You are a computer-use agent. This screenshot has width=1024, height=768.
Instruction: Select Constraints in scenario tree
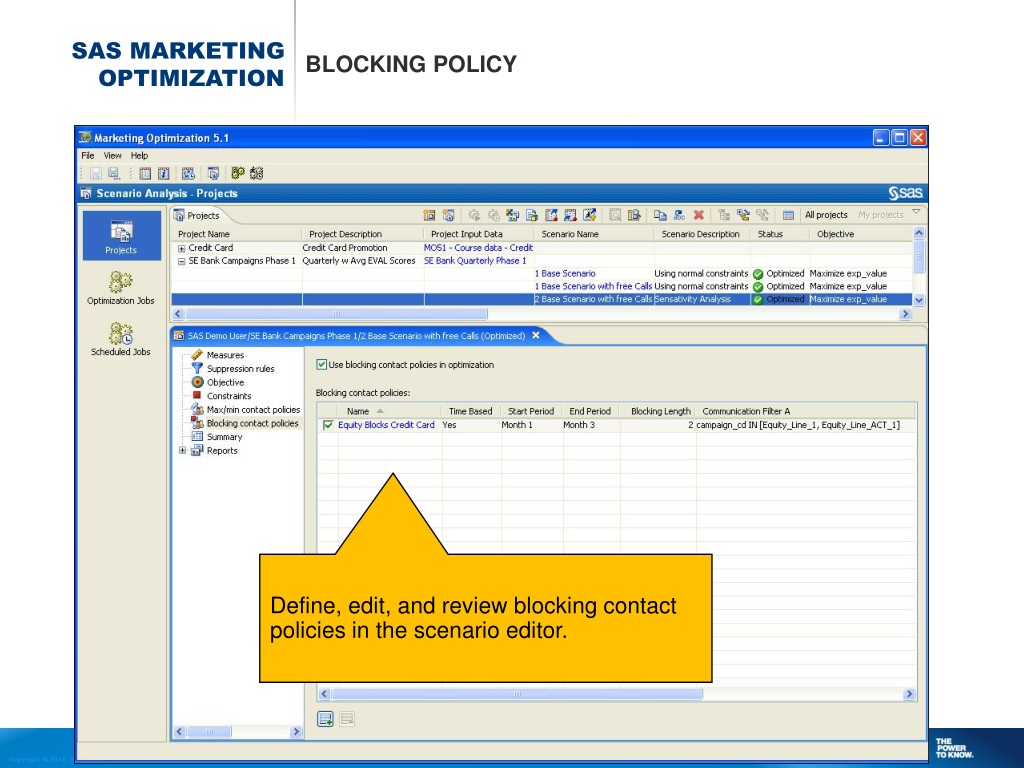tap(229, 396)
